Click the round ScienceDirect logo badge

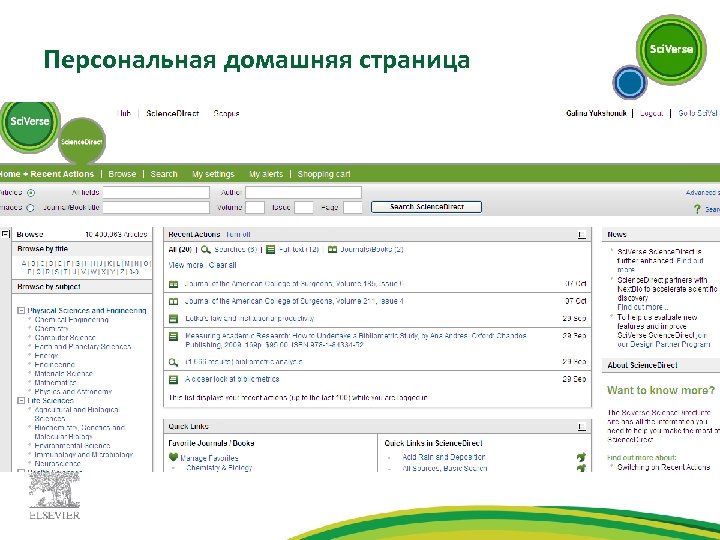coord(82,141)
